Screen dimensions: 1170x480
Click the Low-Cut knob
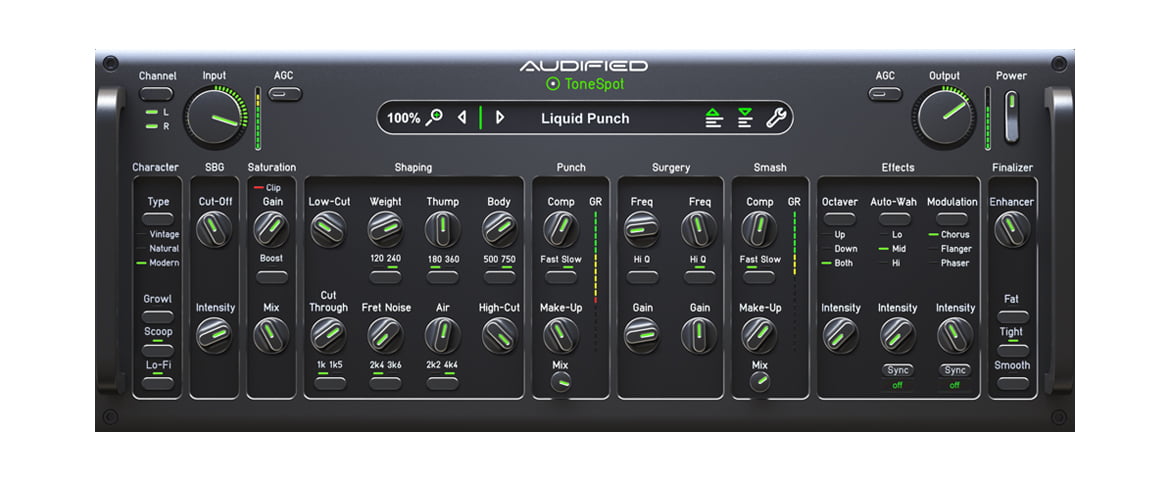(x=328, y=228)
